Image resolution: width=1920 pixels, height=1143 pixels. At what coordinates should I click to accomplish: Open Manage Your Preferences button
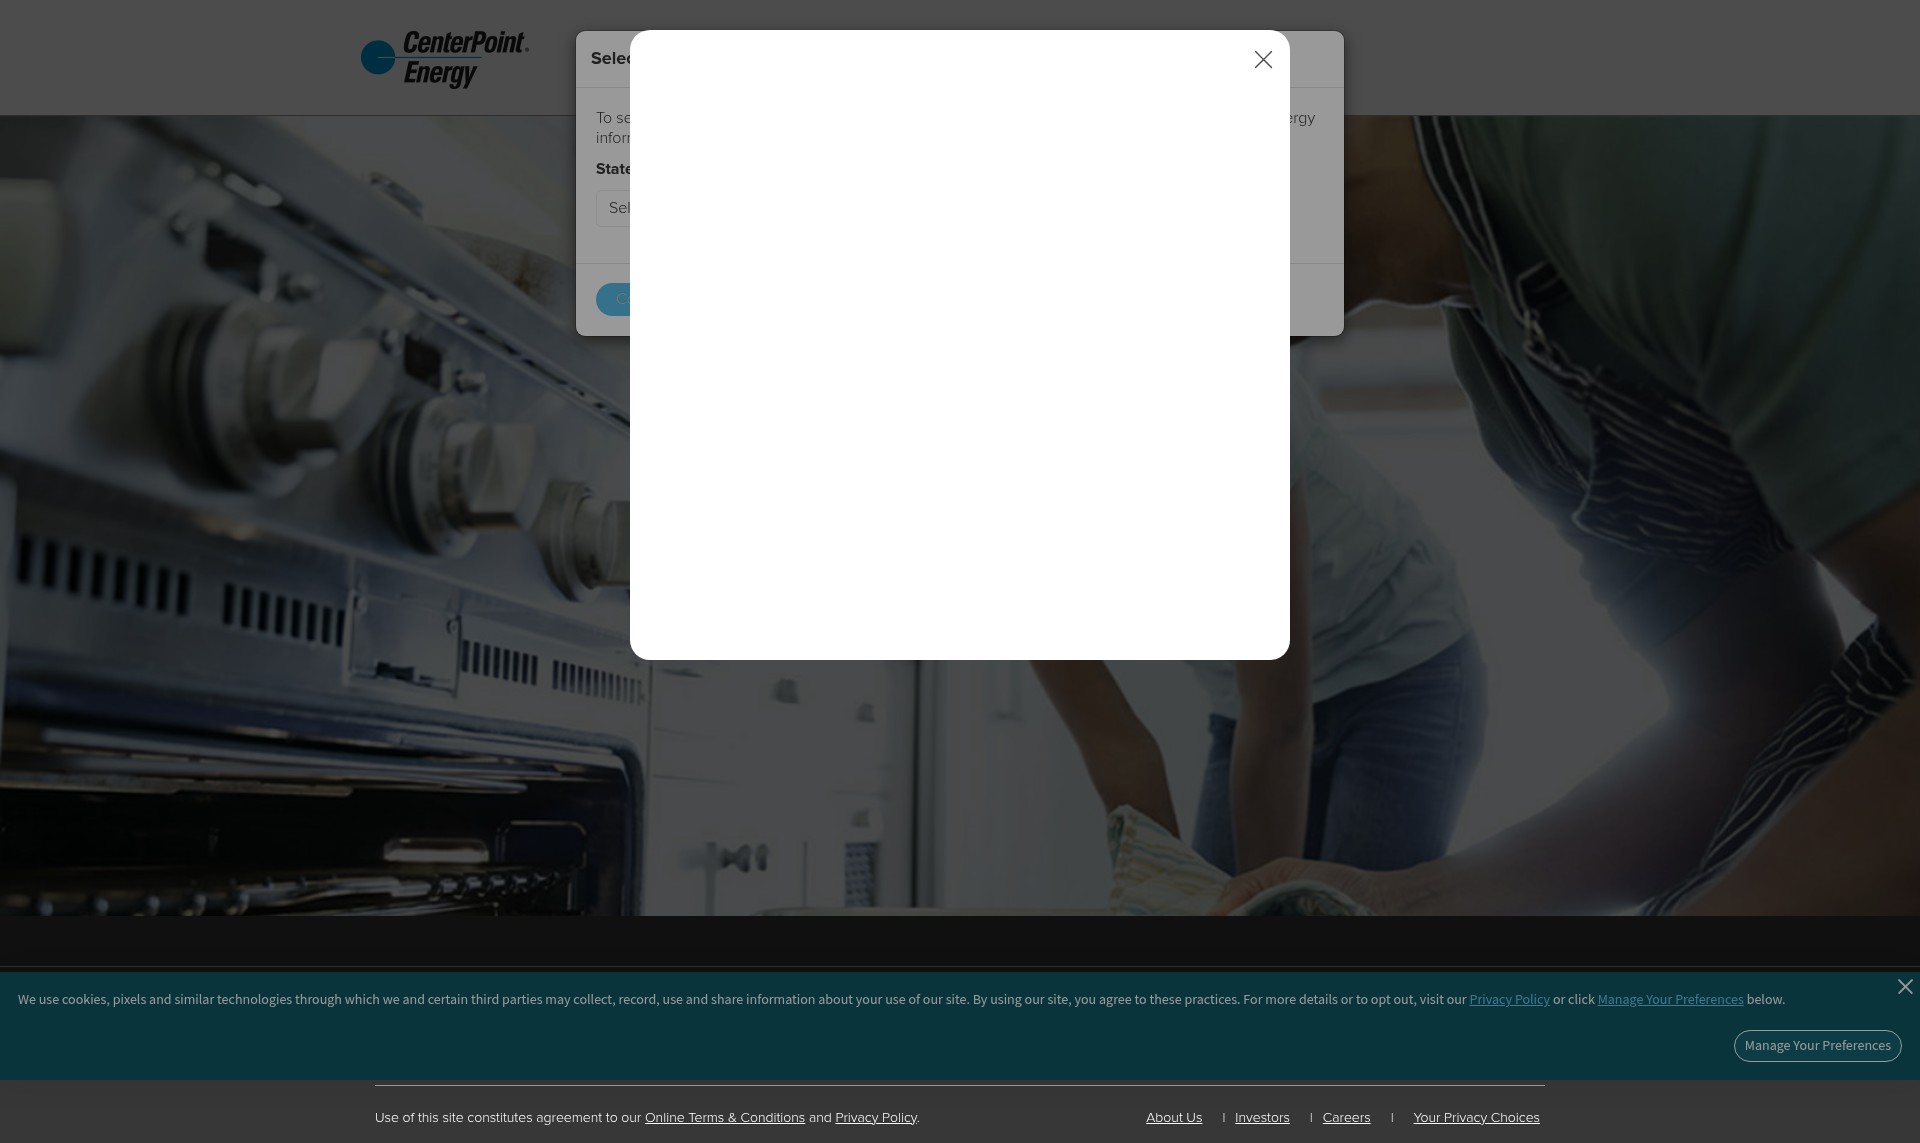click(x=1817, y=1046)
